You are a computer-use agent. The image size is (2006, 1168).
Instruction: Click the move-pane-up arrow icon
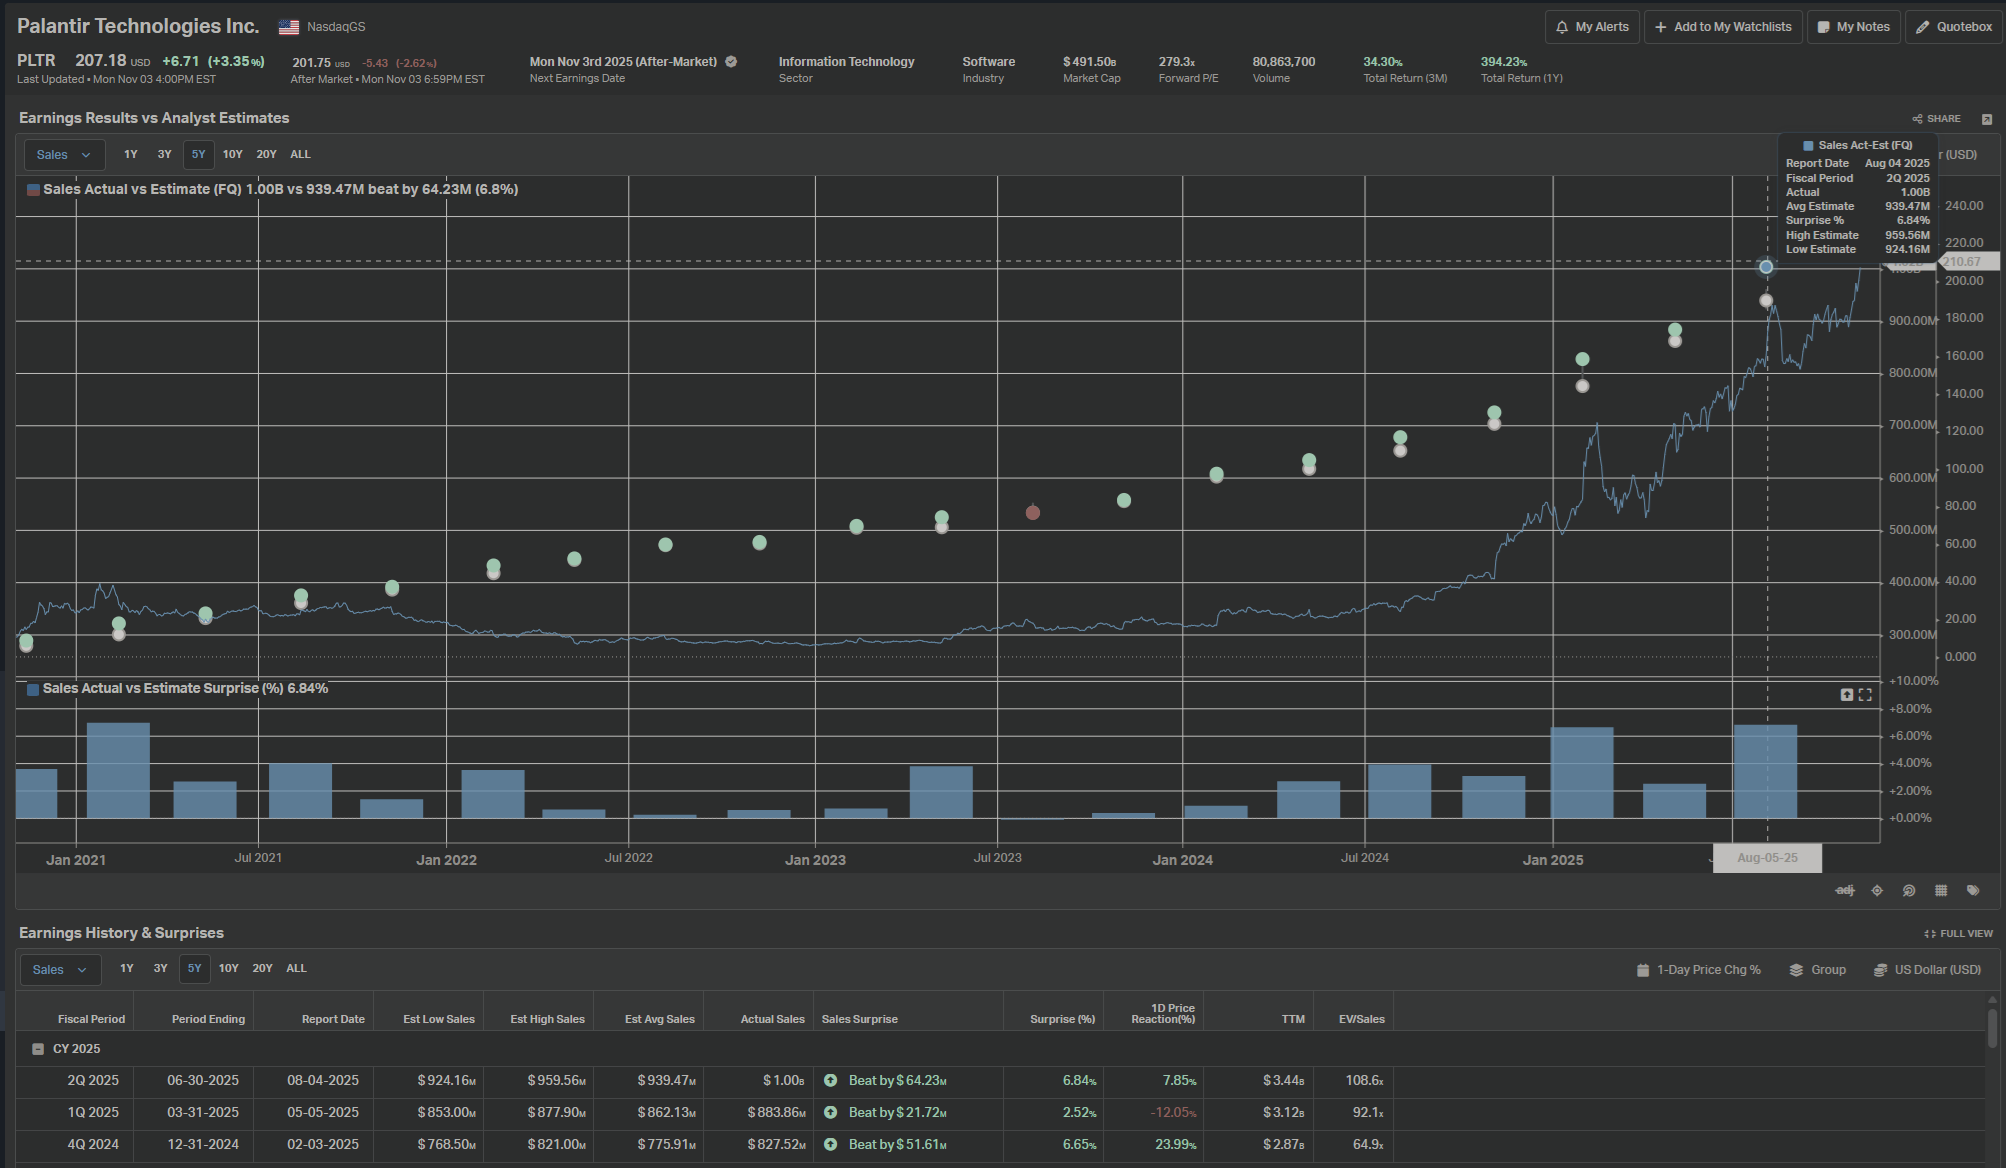(1847, 695)
